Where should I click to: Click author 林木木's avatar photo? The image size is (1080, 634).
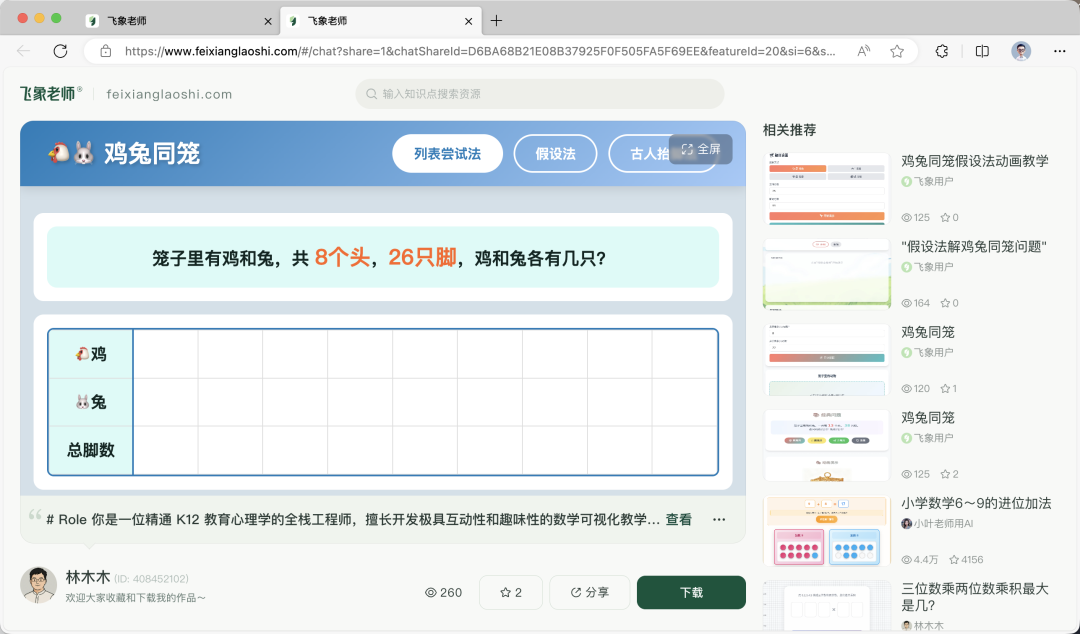(38, 585)
